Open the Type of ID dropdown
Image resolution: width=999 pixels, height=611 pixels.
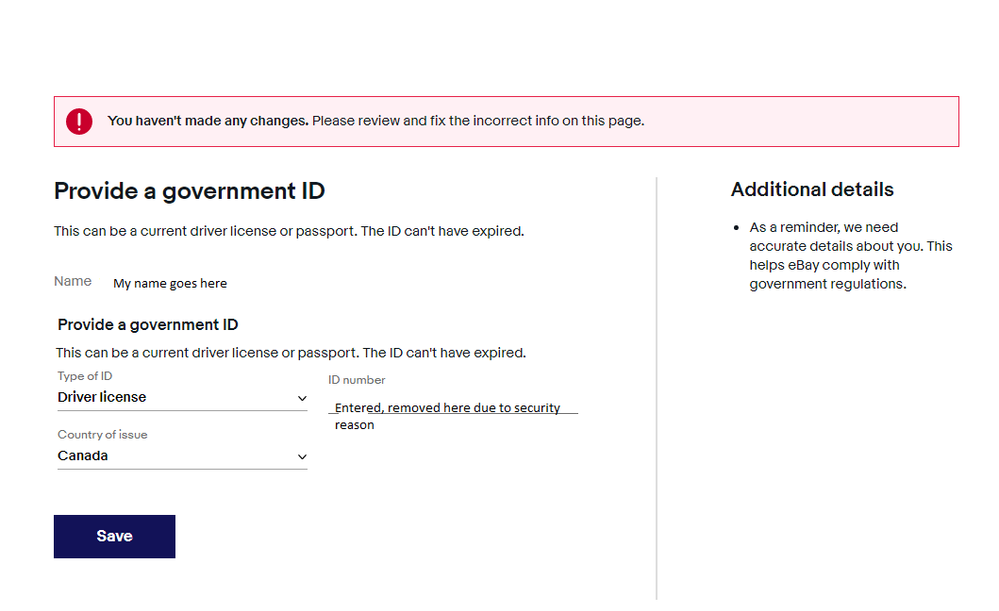tap(180, 397)
